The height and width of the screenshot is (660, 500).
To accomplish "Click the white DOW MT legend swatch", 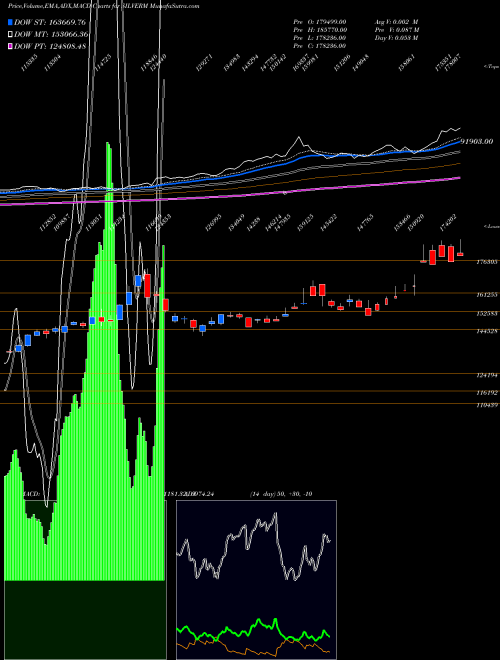I will point(10,34).
